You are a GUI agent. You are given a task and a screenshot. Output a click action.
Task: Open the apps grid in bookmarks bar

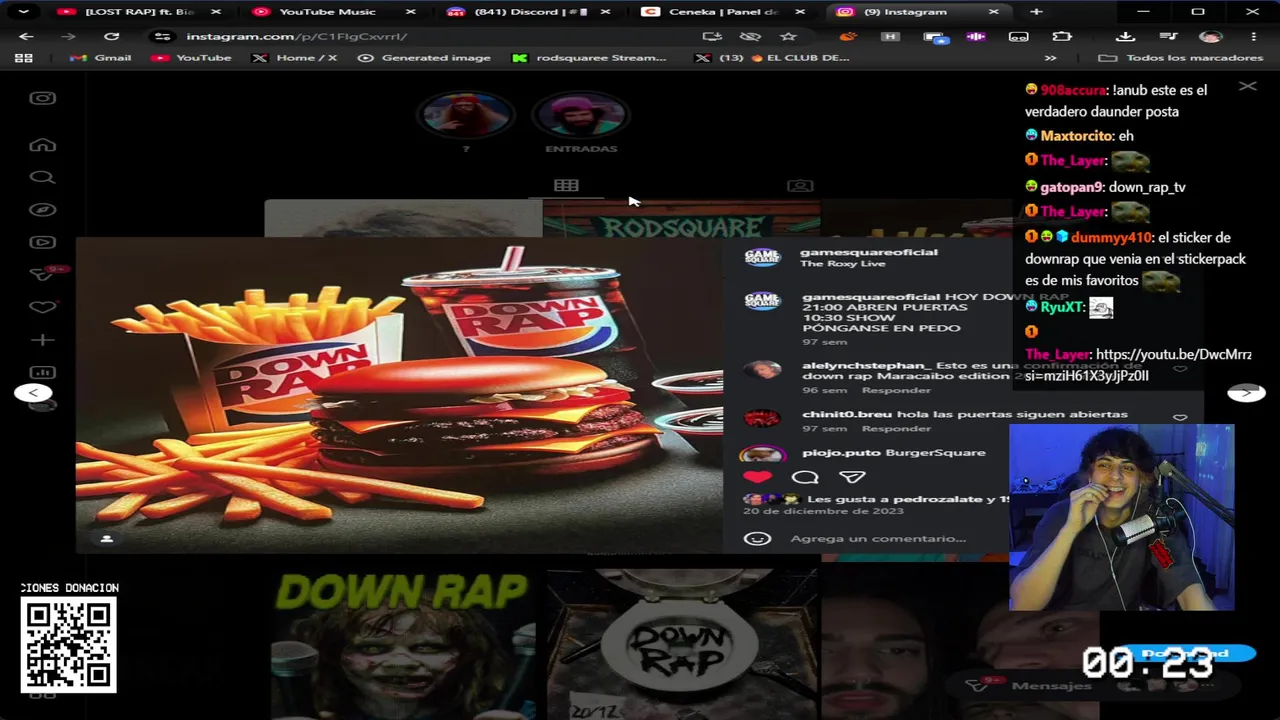tap(24, 58)
